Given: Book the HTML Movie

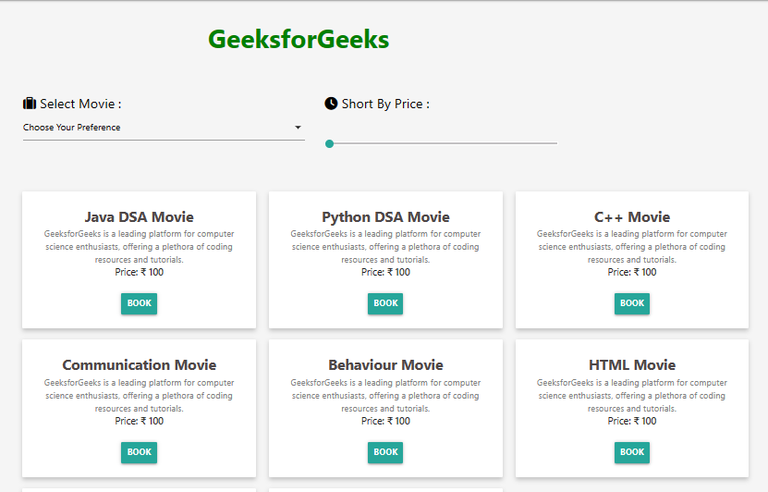Looking at the screenshot, I should pyautogui.click(x=632, y=452).
